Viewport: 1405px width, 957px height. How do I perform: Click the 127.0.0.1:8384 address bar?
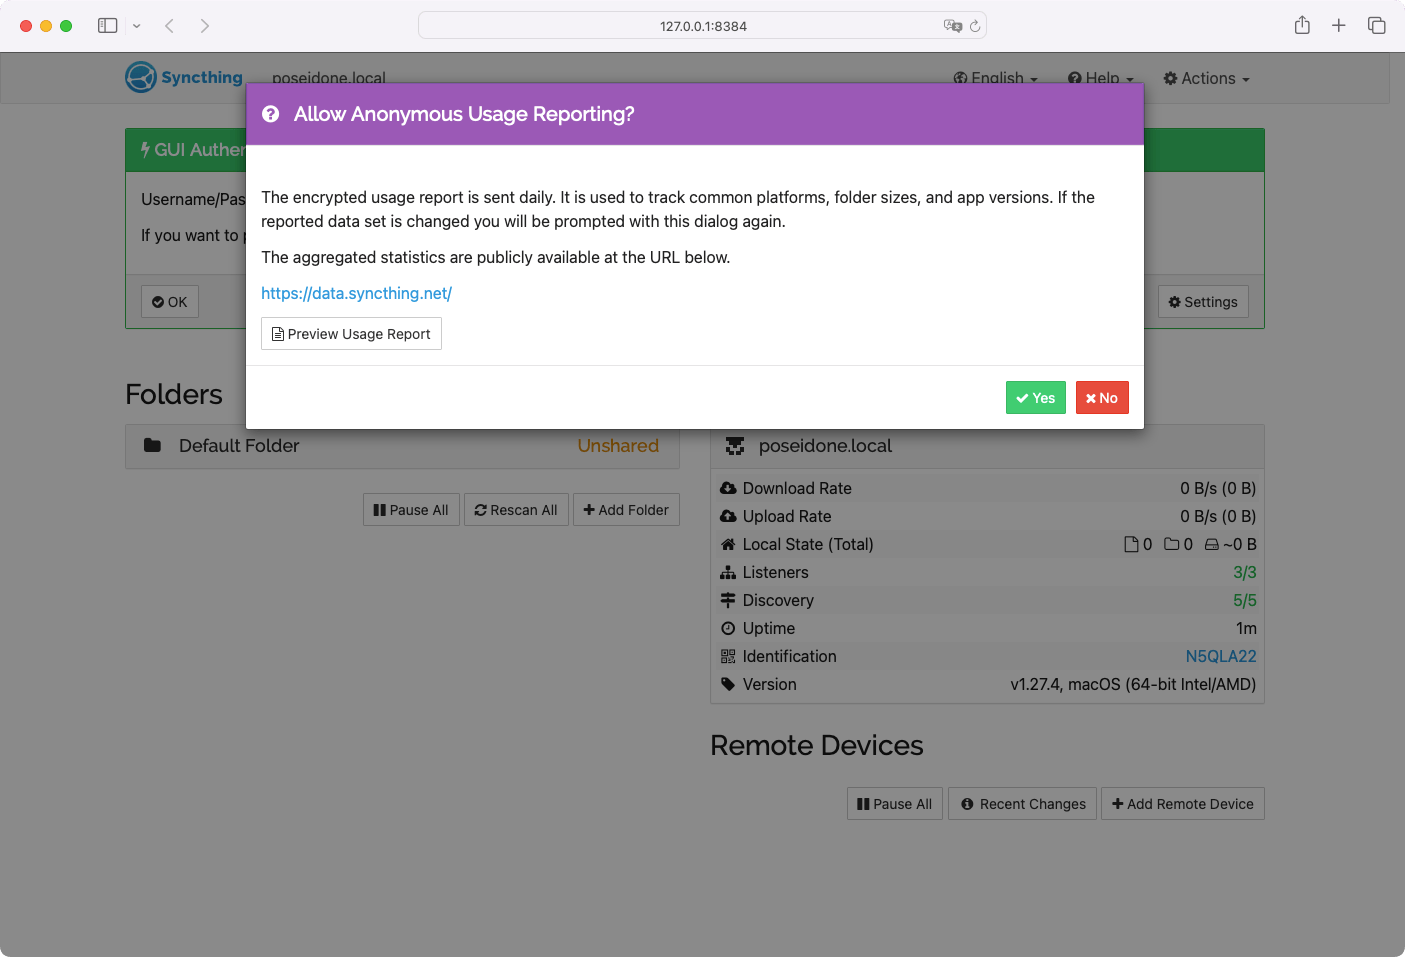pyautogui.click(x=702, y=26)
